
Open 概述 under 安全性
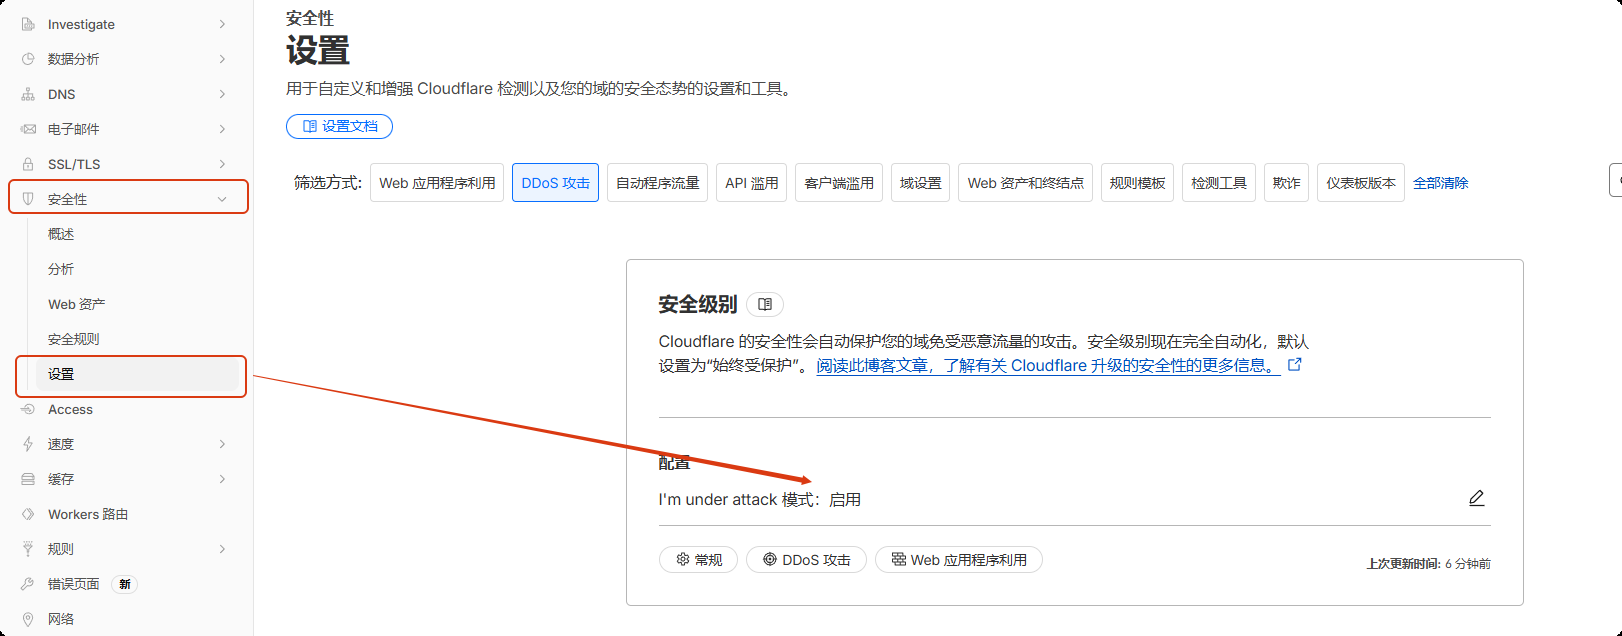coord(61,234)
